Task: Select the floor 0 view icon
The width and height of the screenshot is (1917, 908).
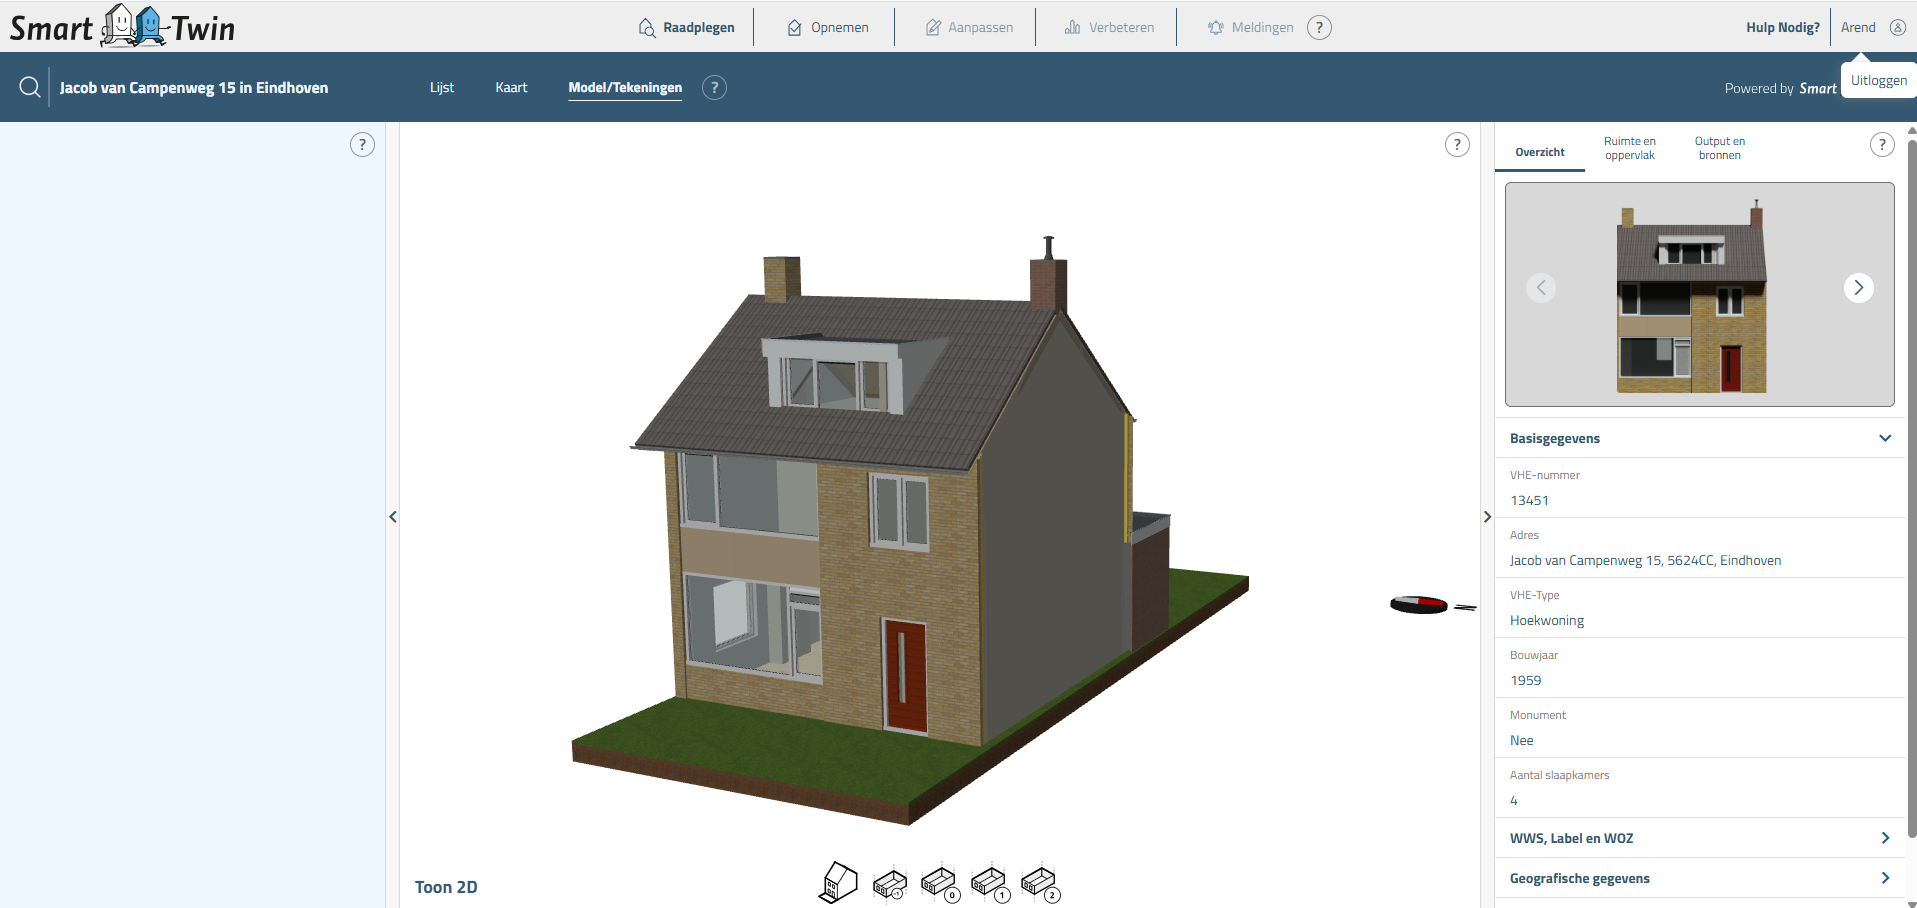Action: (939, 884)
